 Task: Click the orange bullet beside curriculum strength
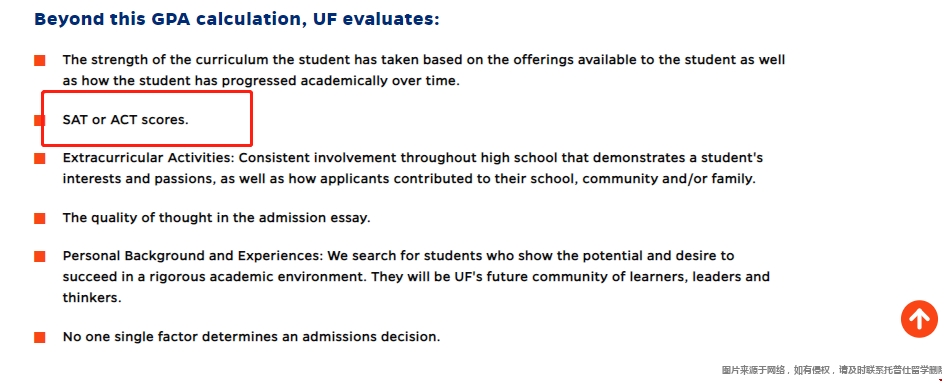tap(40, 61)
